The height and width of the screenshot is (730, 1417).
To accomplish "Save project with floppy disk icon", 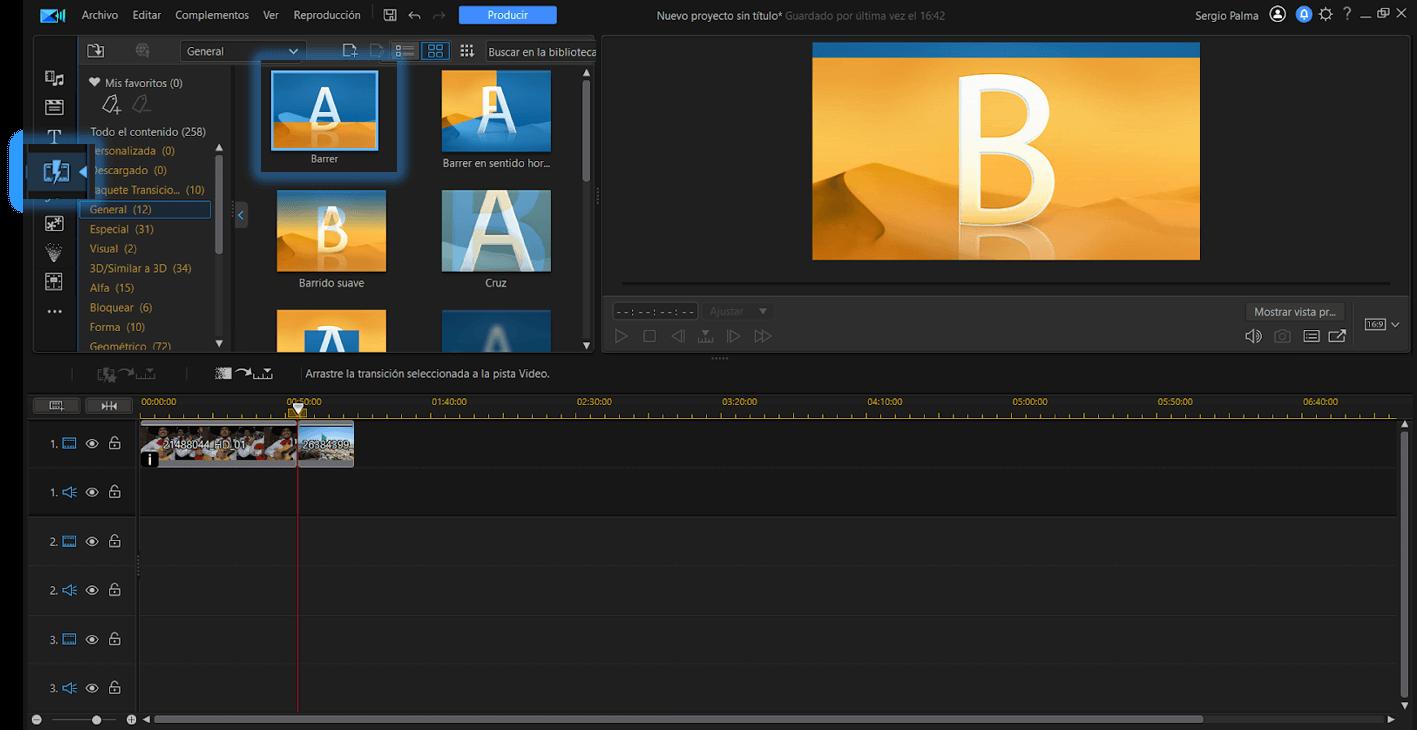I will click(x=390, y=15).
